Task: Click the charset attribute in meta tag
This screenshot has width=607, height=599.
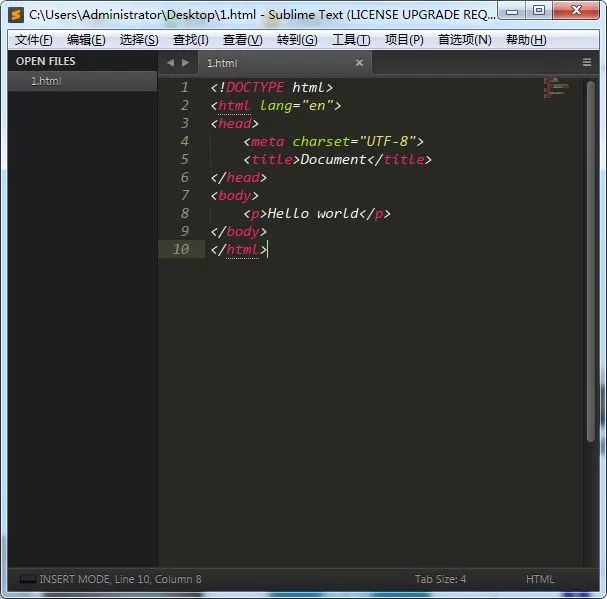Action: (x=321, y=141)
